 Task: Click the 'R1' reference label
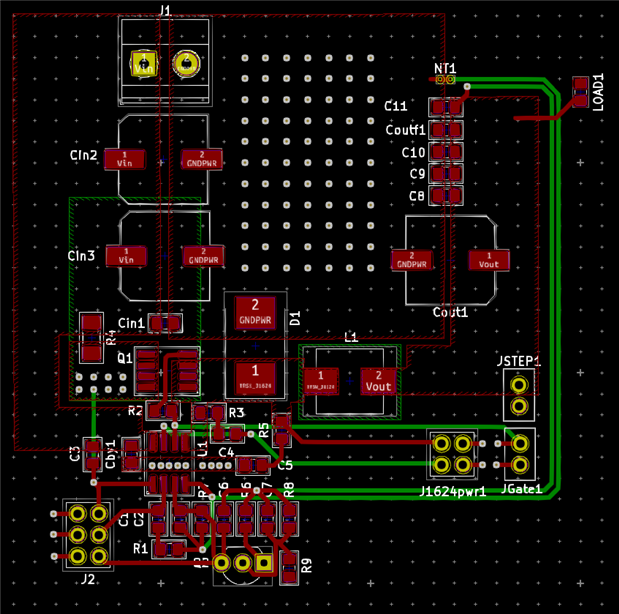click(140, 548)
